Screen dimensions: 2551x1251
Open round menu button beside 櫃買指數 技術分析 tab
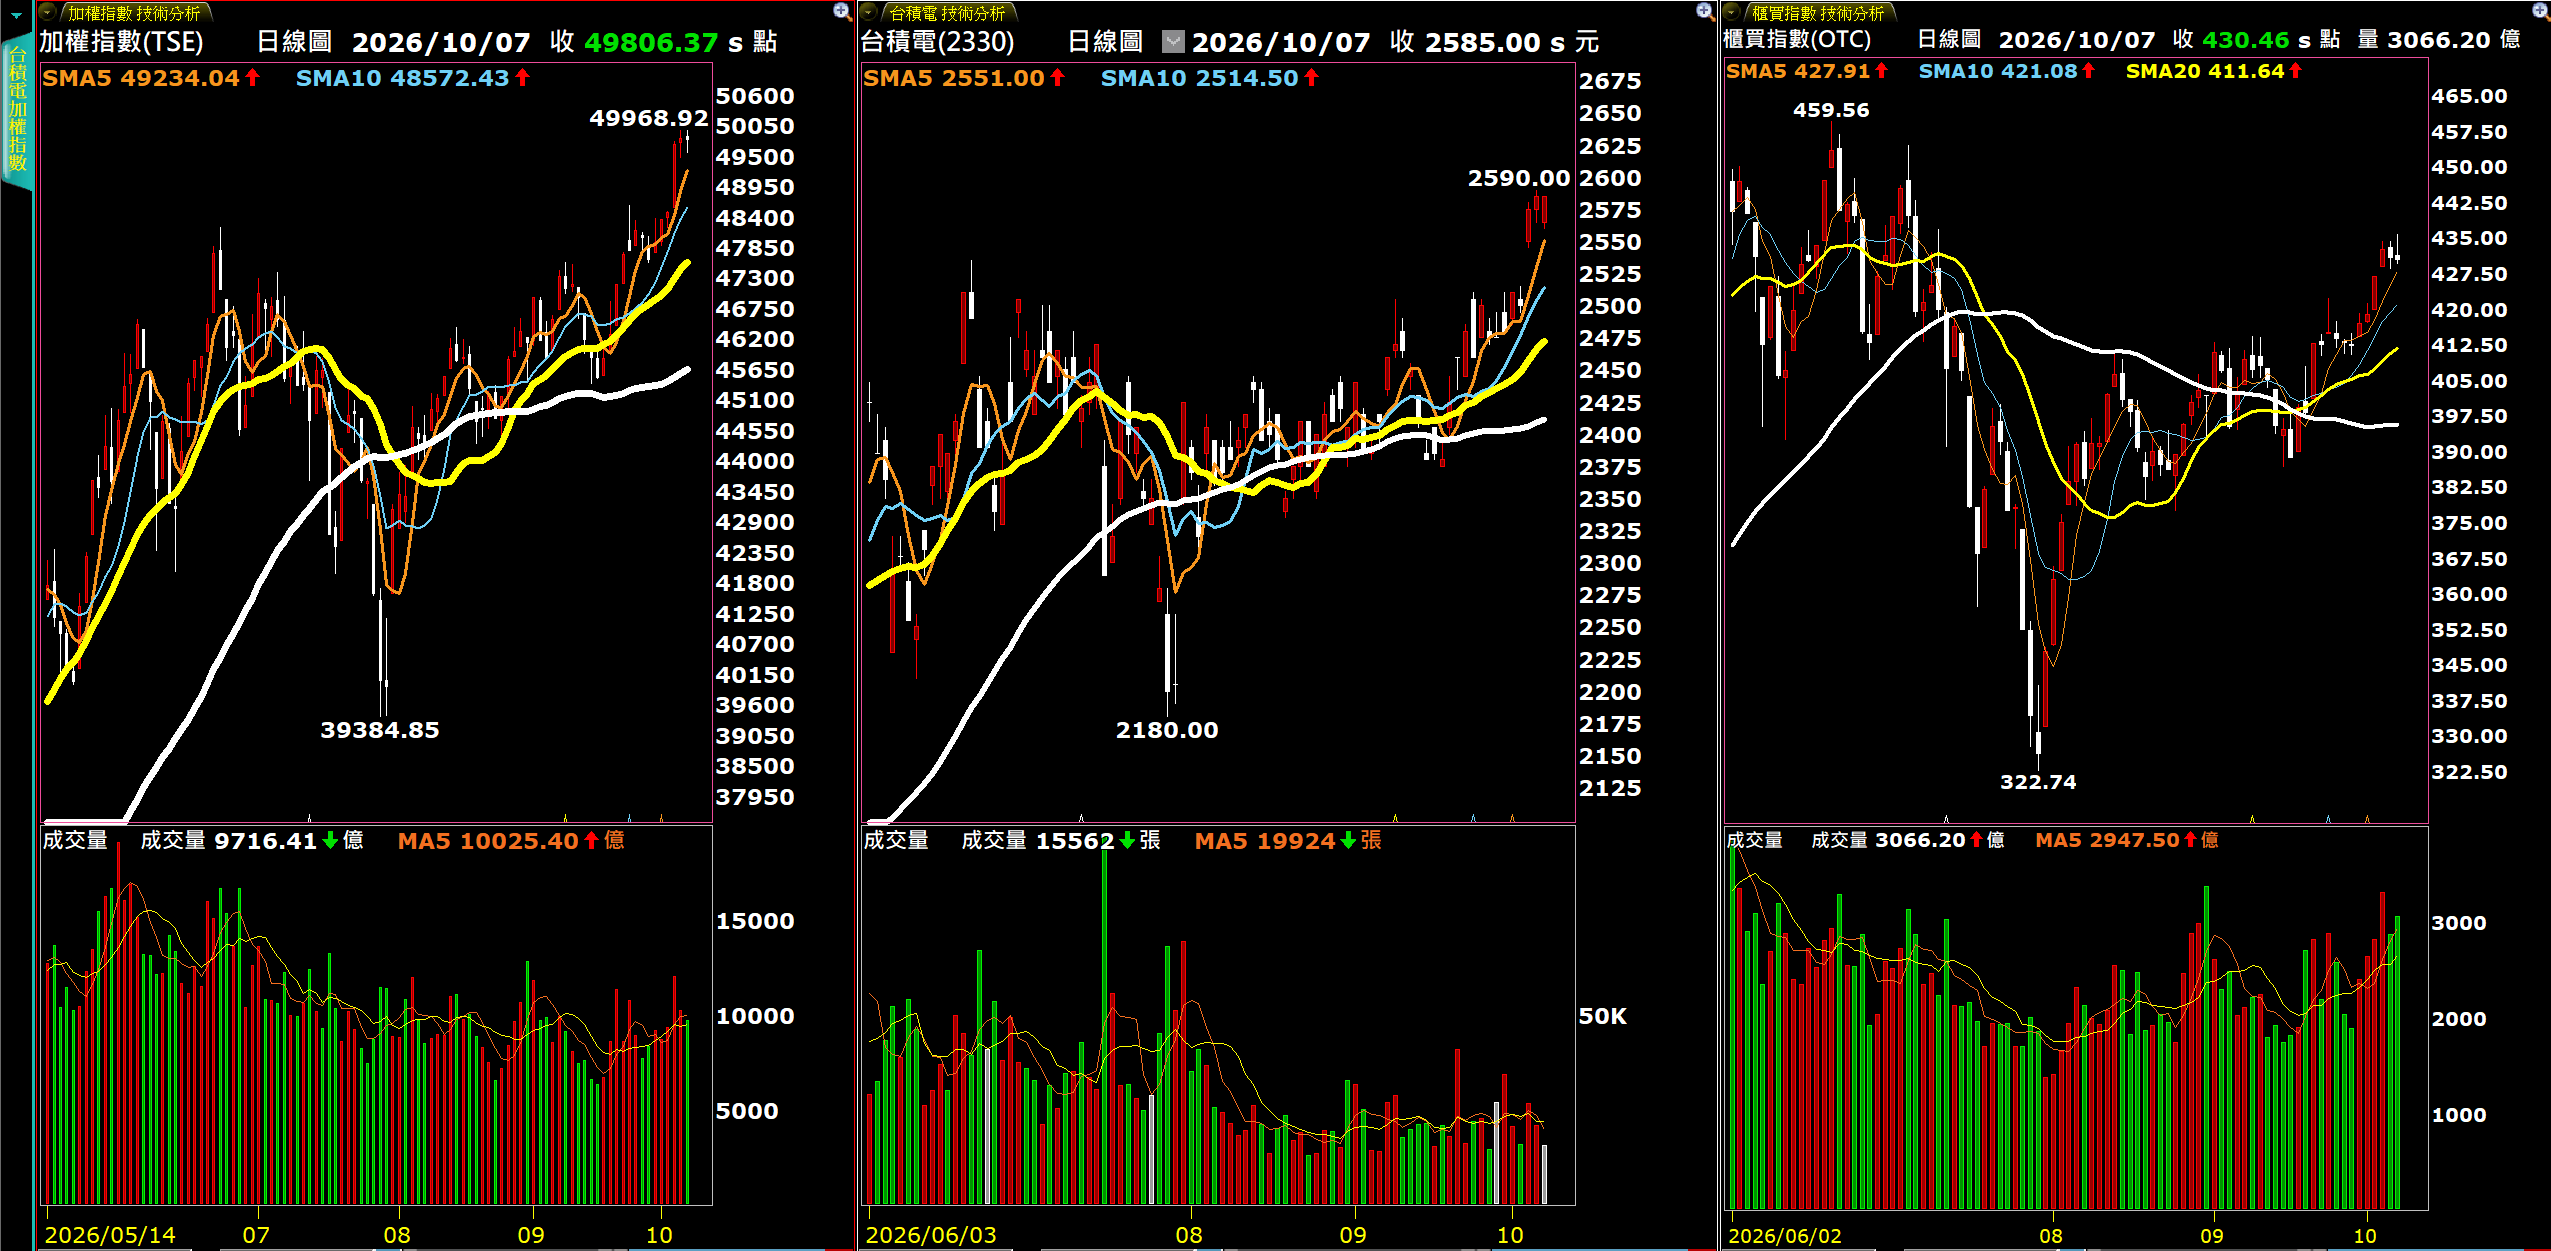pos(1732,13)
